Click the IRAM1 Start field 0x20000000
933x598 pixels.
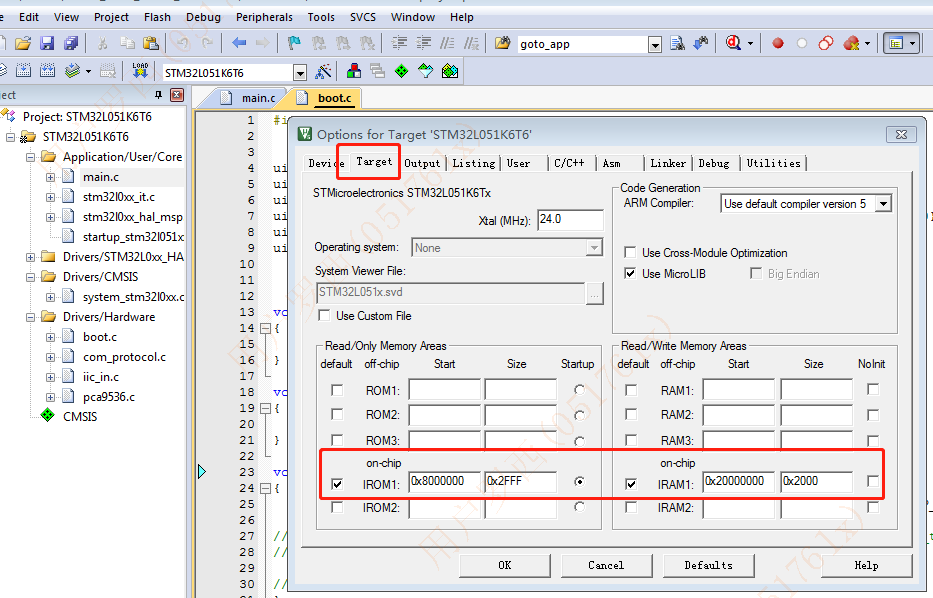click(738, 481)
